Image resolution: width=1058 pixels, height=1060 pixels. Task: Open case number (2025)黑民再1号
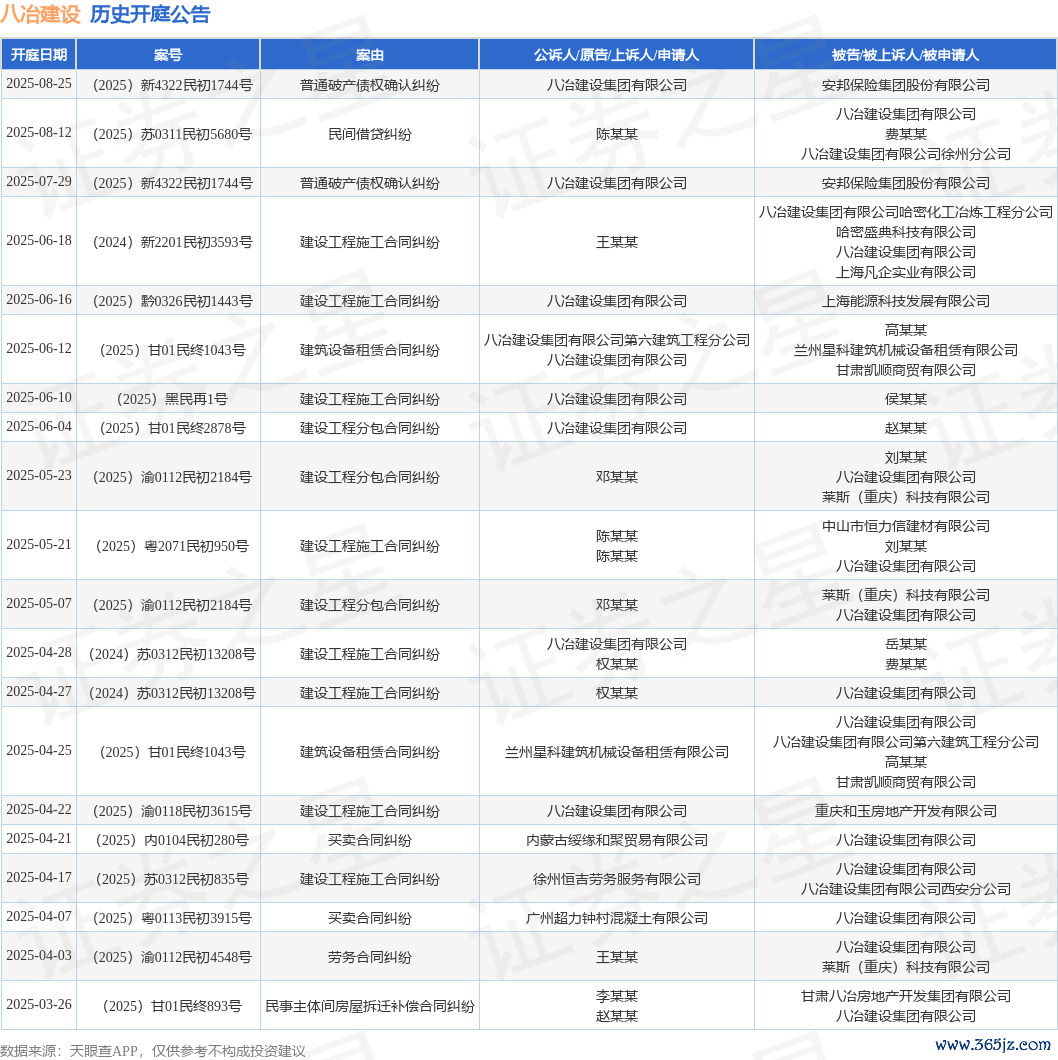tap(168, 399)
